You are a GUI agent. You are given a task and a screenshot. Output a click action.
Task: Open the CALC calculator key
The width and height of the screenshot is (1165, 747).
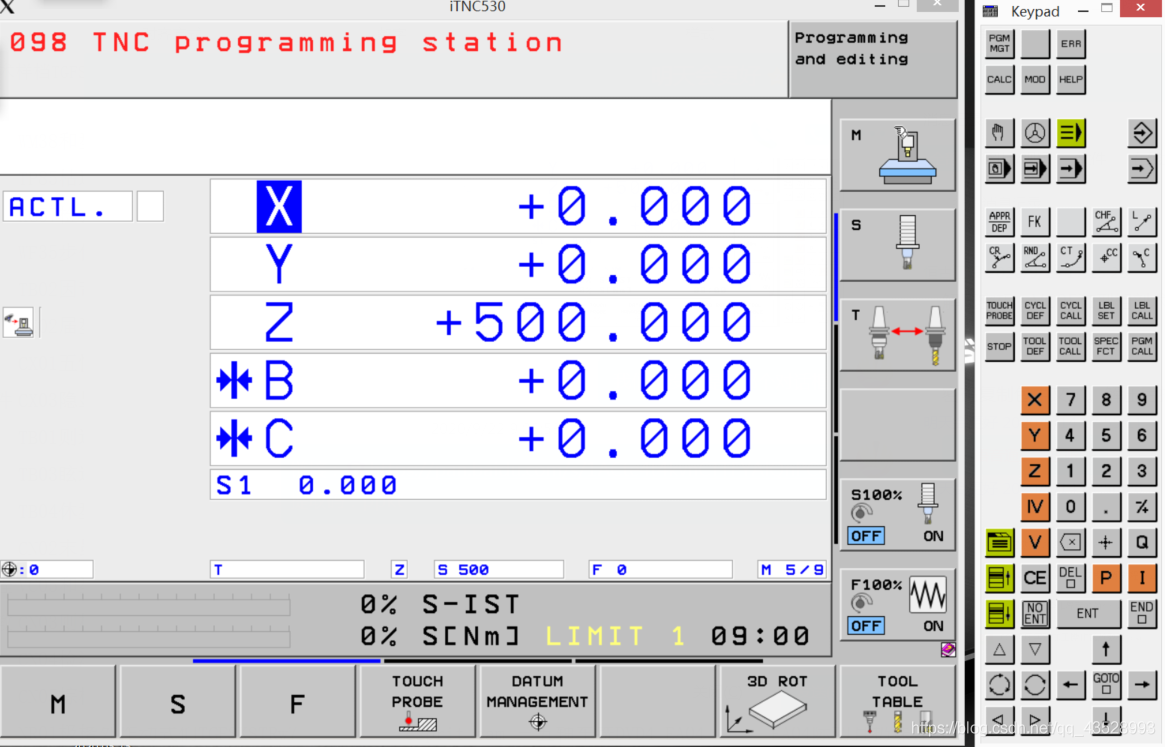(998, 80)
